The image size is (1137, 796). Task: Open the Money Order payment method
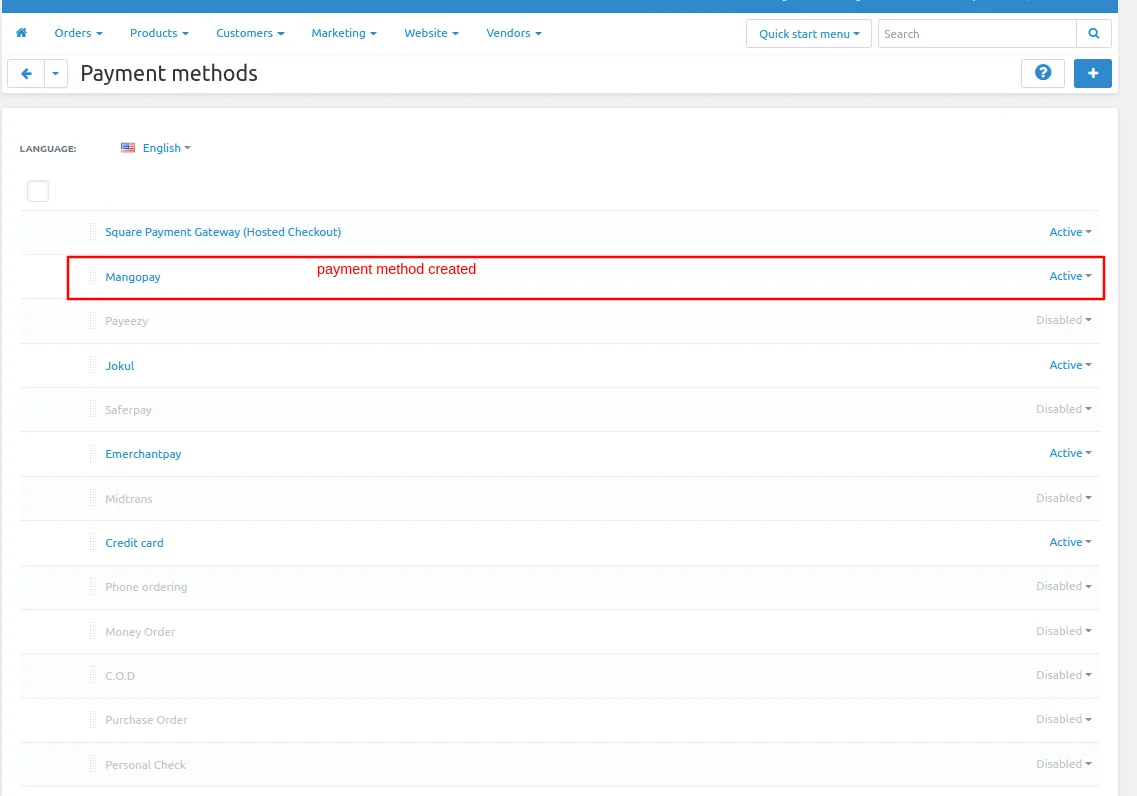140,632
